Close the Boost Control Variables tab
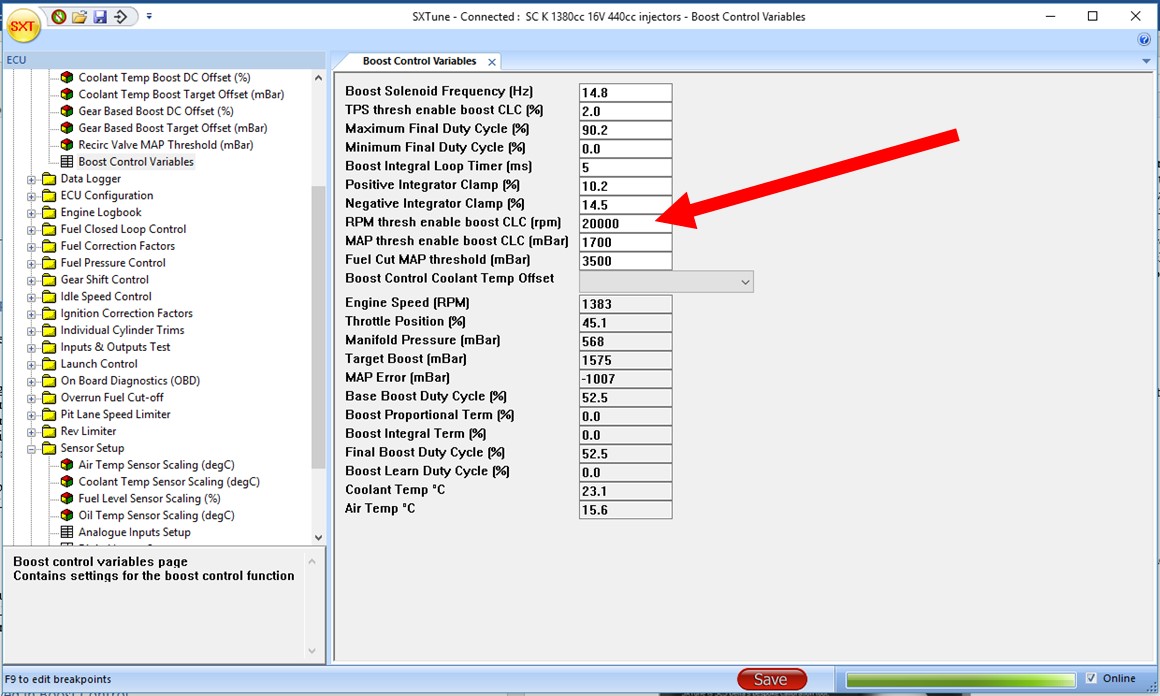 click(x=491, y=62)
